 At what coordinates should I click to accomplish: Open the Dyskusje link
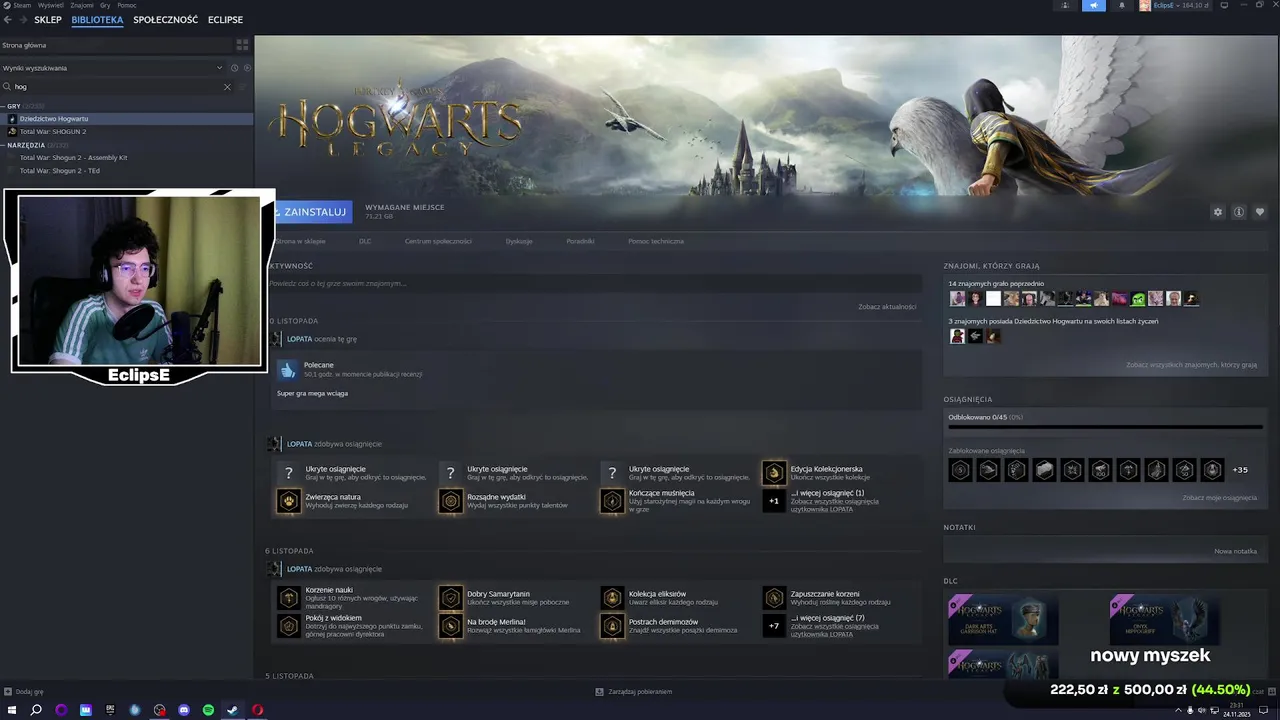pyautogui.click(x=519, y=241)
